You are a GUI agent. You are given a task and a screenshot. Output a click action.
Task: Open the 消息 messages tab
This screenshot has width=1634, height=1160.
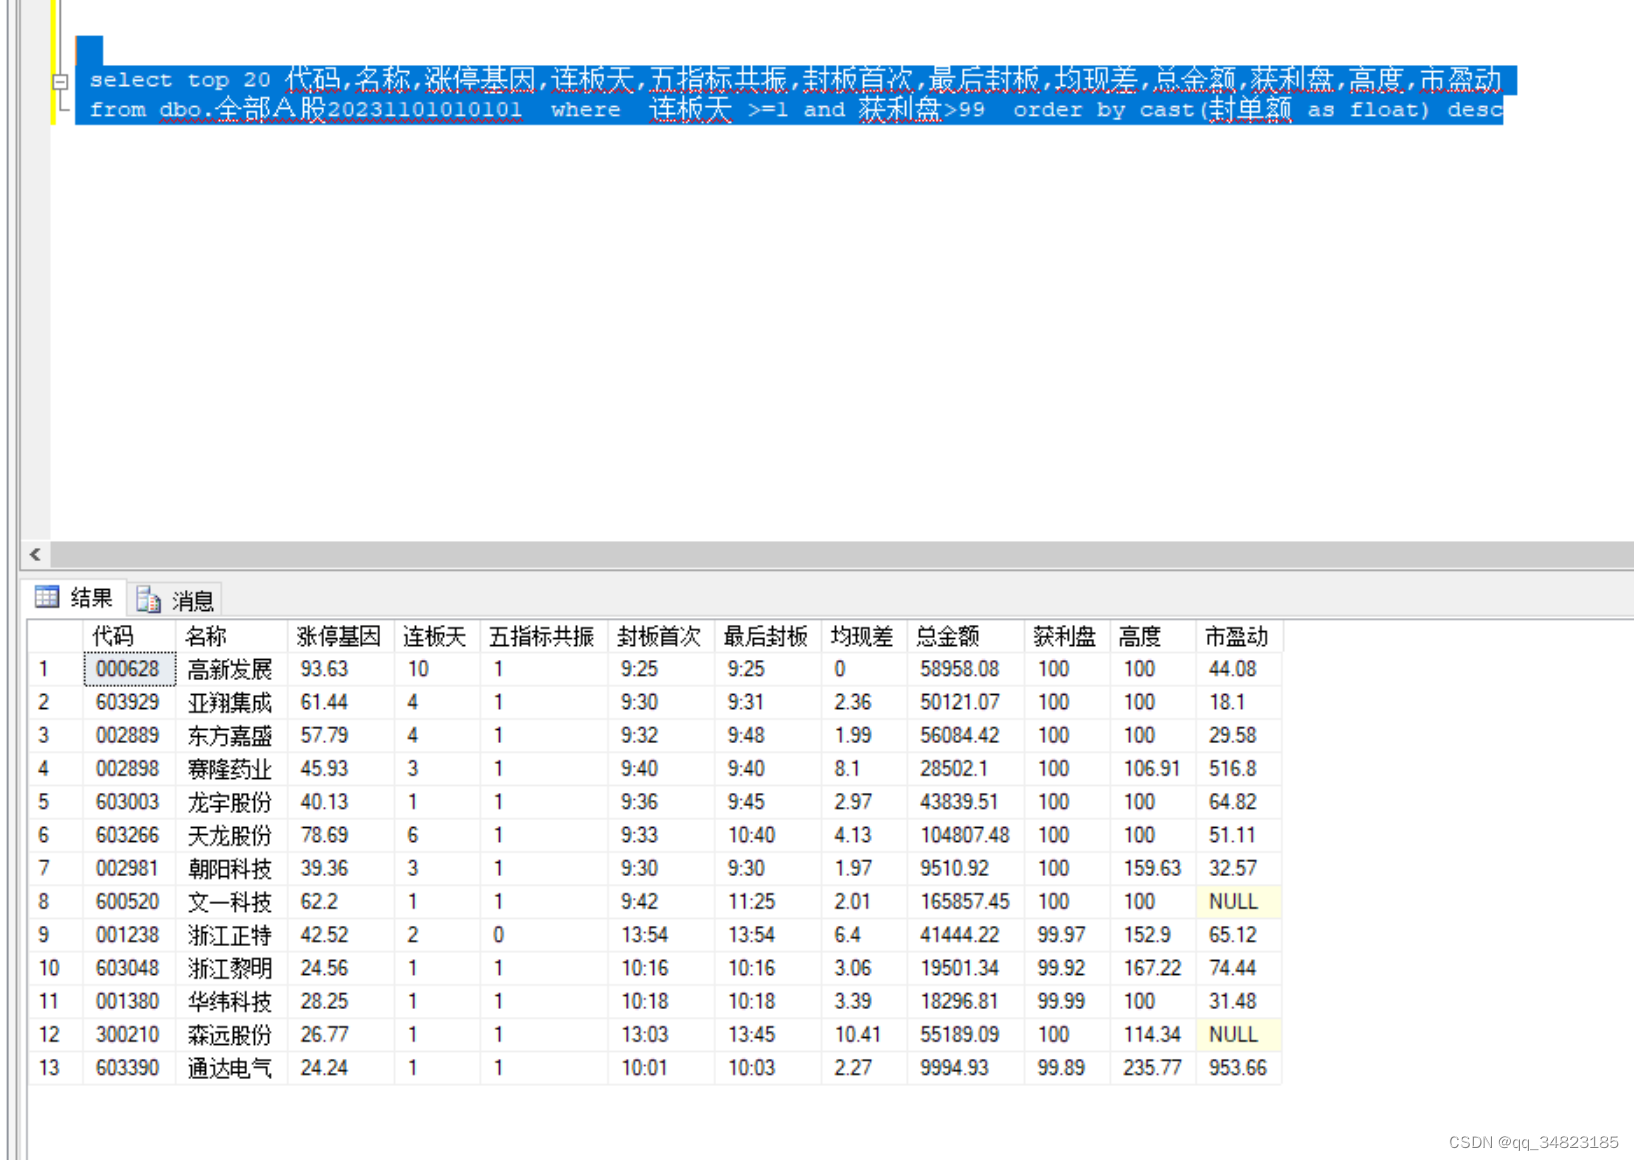175,599
